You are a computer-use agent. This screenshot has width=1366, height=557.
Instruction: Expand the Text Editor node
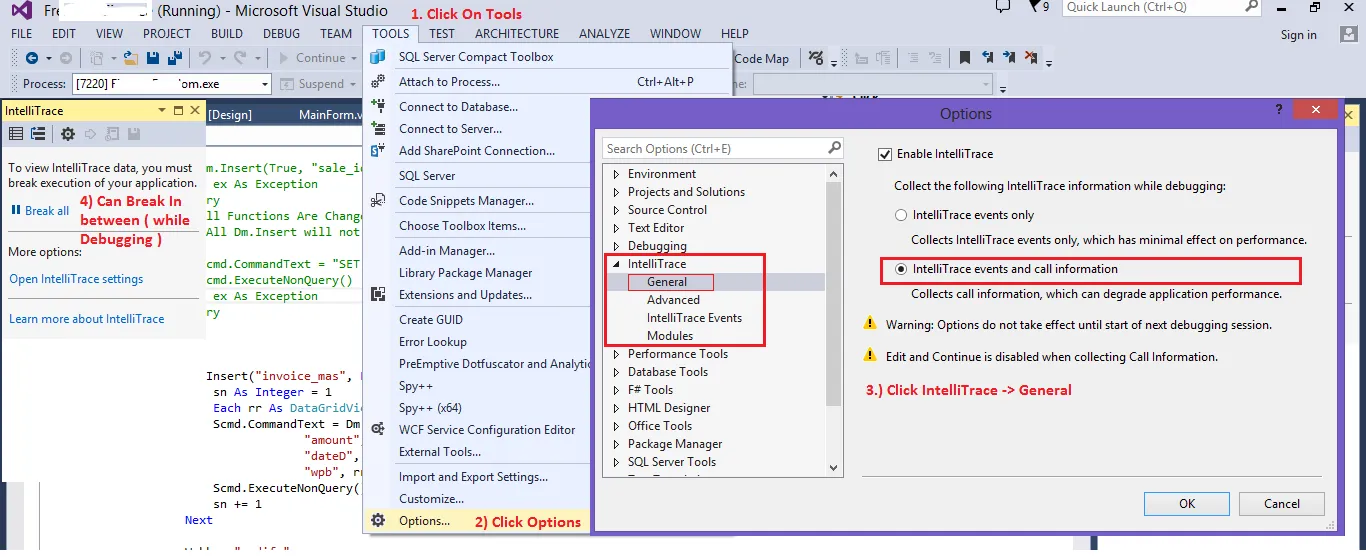[x=617, y=228]
